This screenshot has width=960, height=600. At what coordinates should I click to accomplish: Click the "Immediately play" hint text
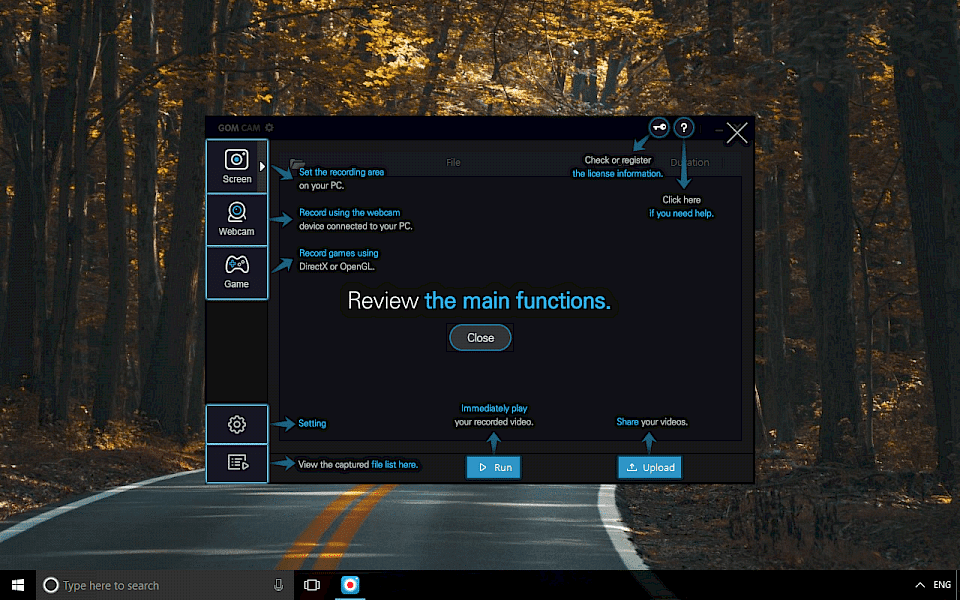click(494, 408)
